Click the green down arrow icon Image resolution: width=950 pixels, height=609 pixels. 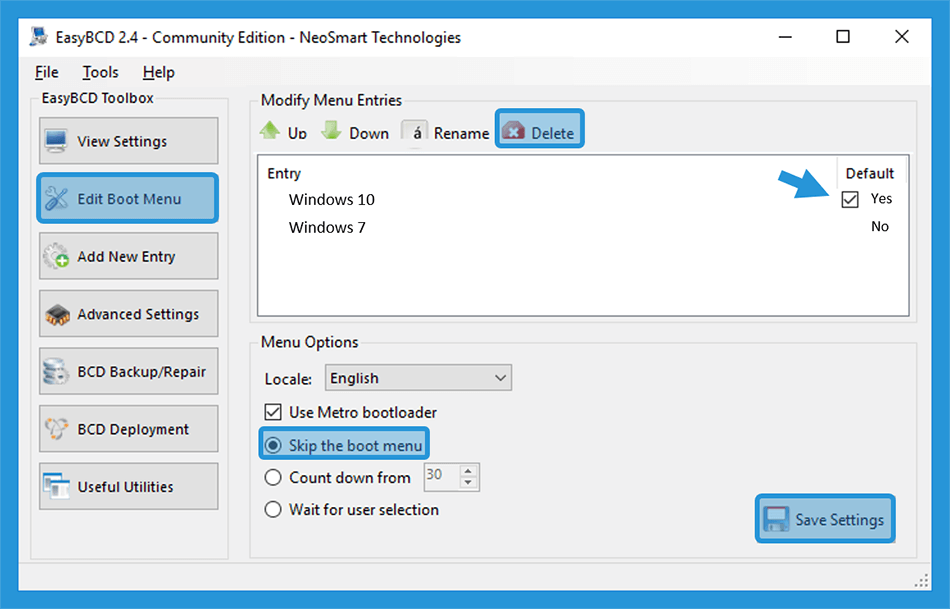coord(331,130)
